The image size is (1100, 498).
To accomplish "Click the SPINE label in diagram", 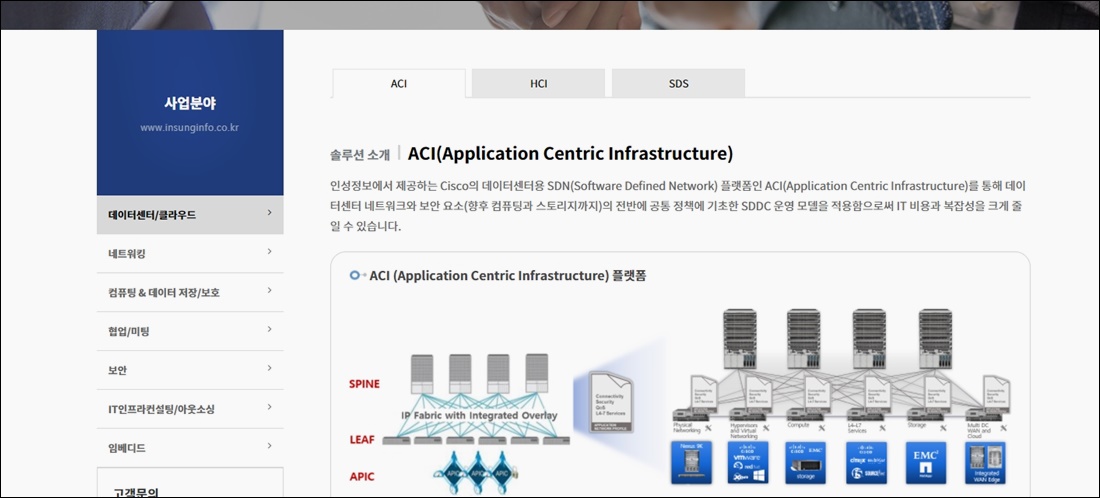I will [364, 384].
